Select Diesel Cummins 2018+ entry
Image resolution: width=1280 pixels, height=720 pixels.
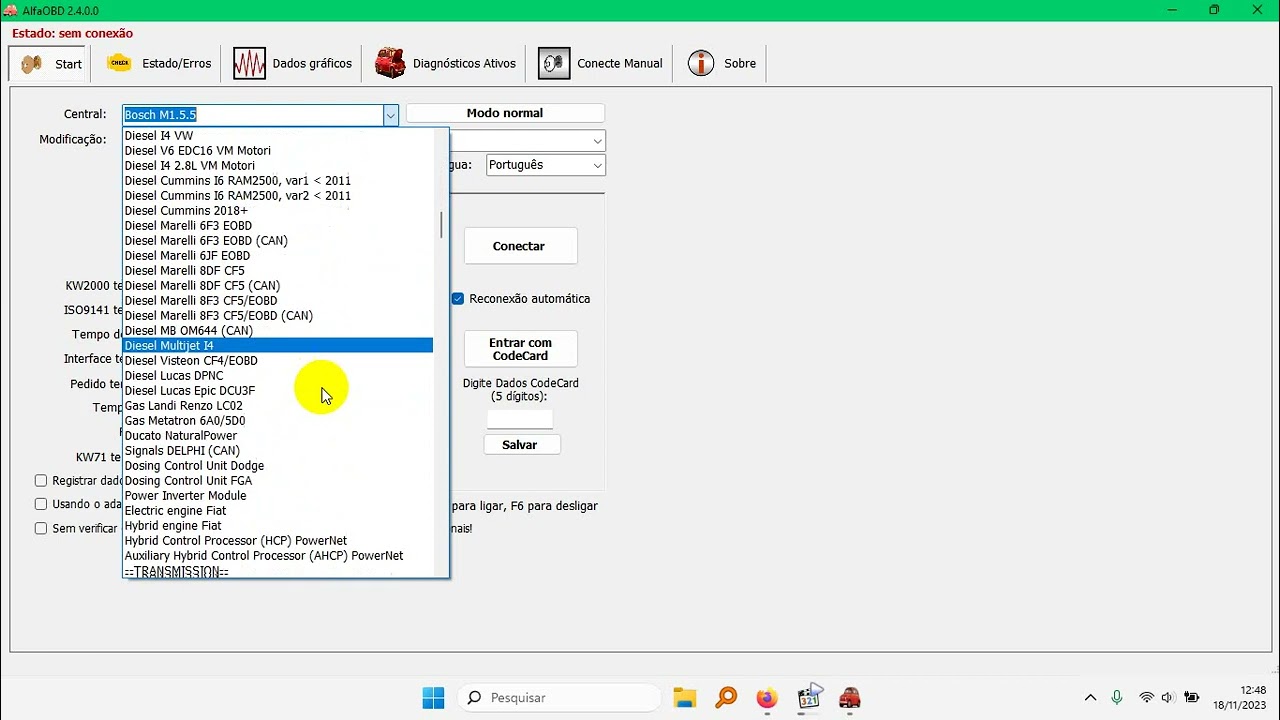(278, 211)
